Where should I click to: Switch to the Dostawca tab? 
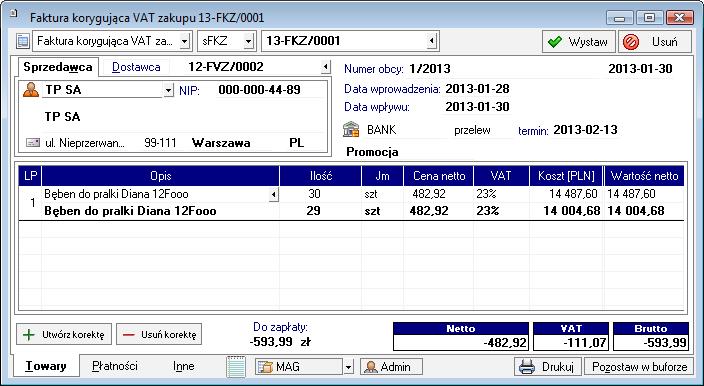coord(136,67)
